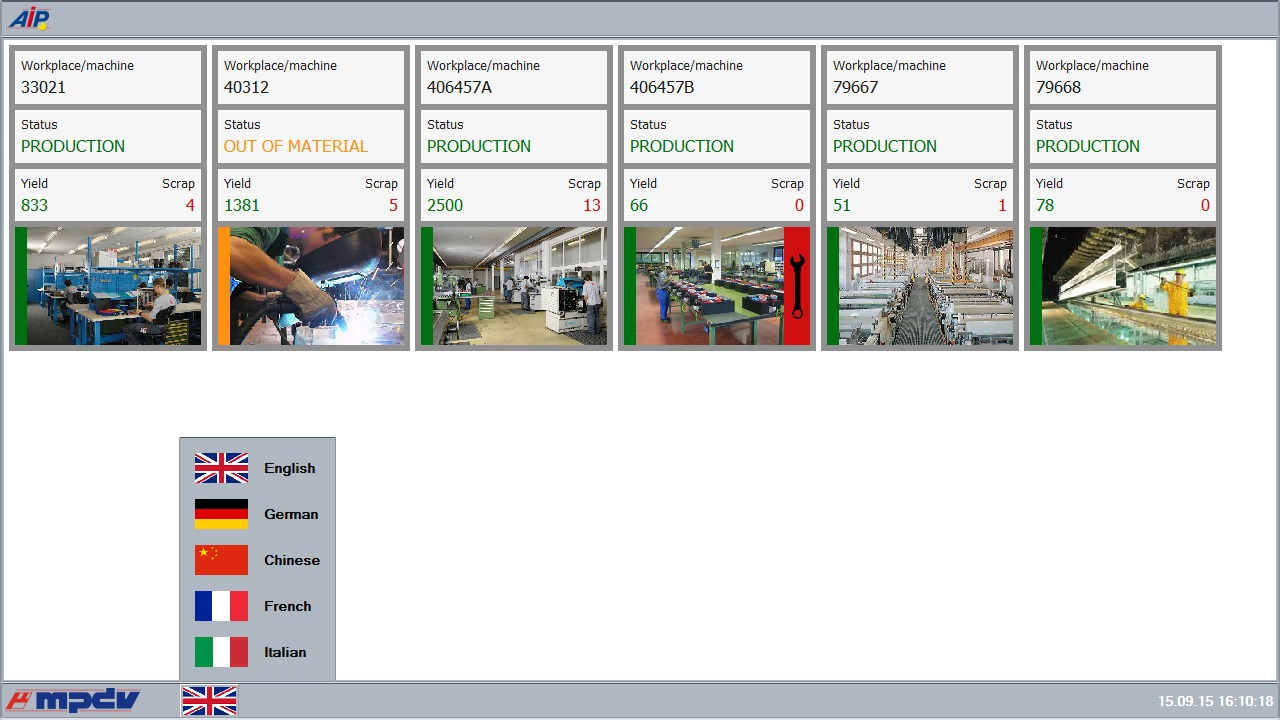Select German in the language menu

257,514
